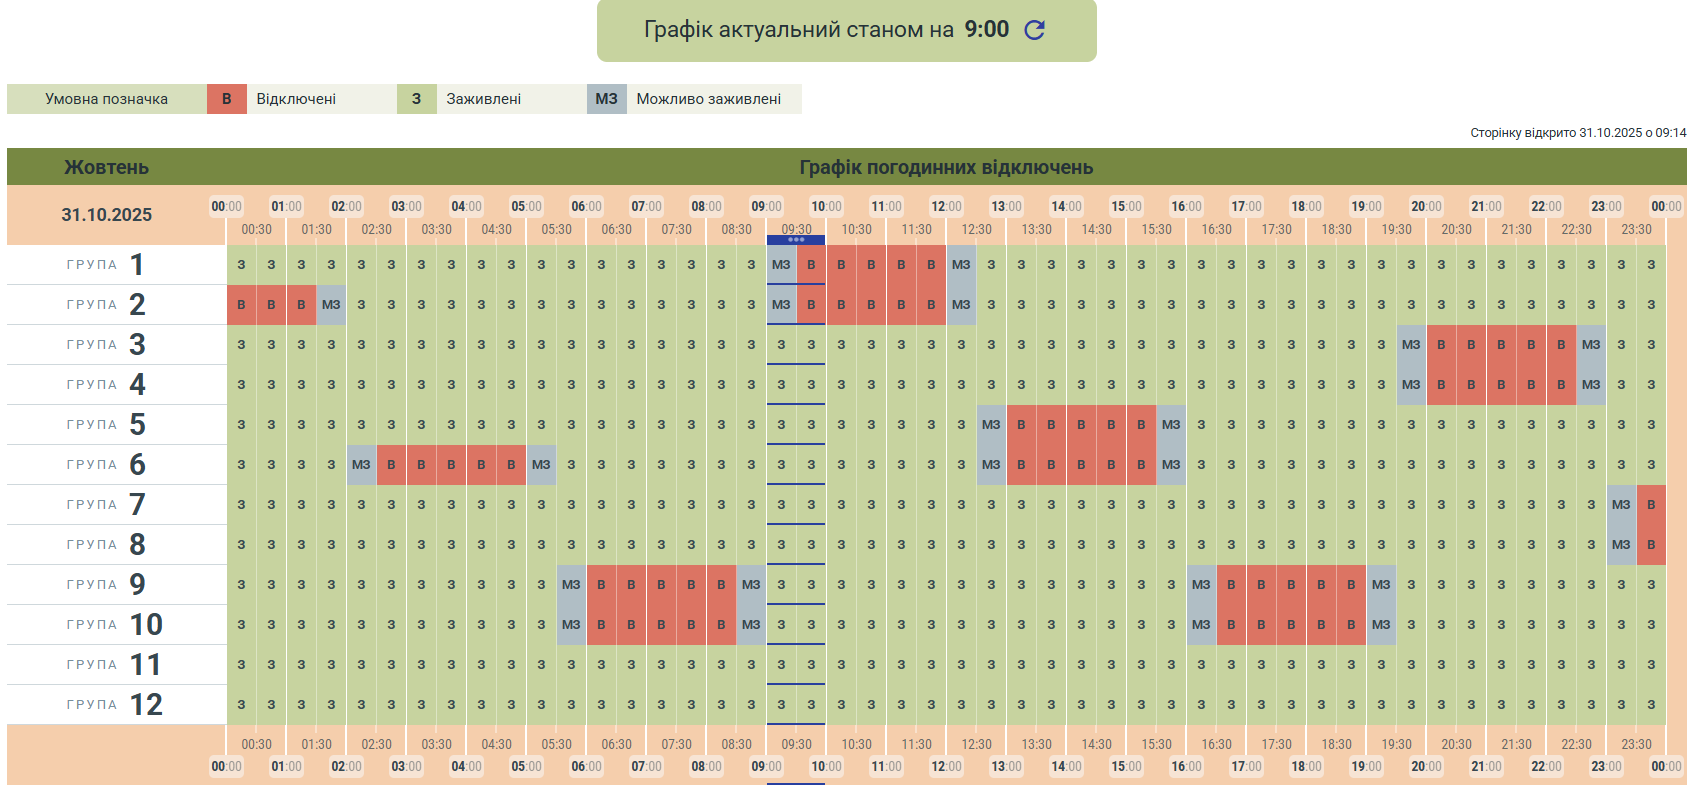Select the Можливо заживлені legend label

coord(708,99)
